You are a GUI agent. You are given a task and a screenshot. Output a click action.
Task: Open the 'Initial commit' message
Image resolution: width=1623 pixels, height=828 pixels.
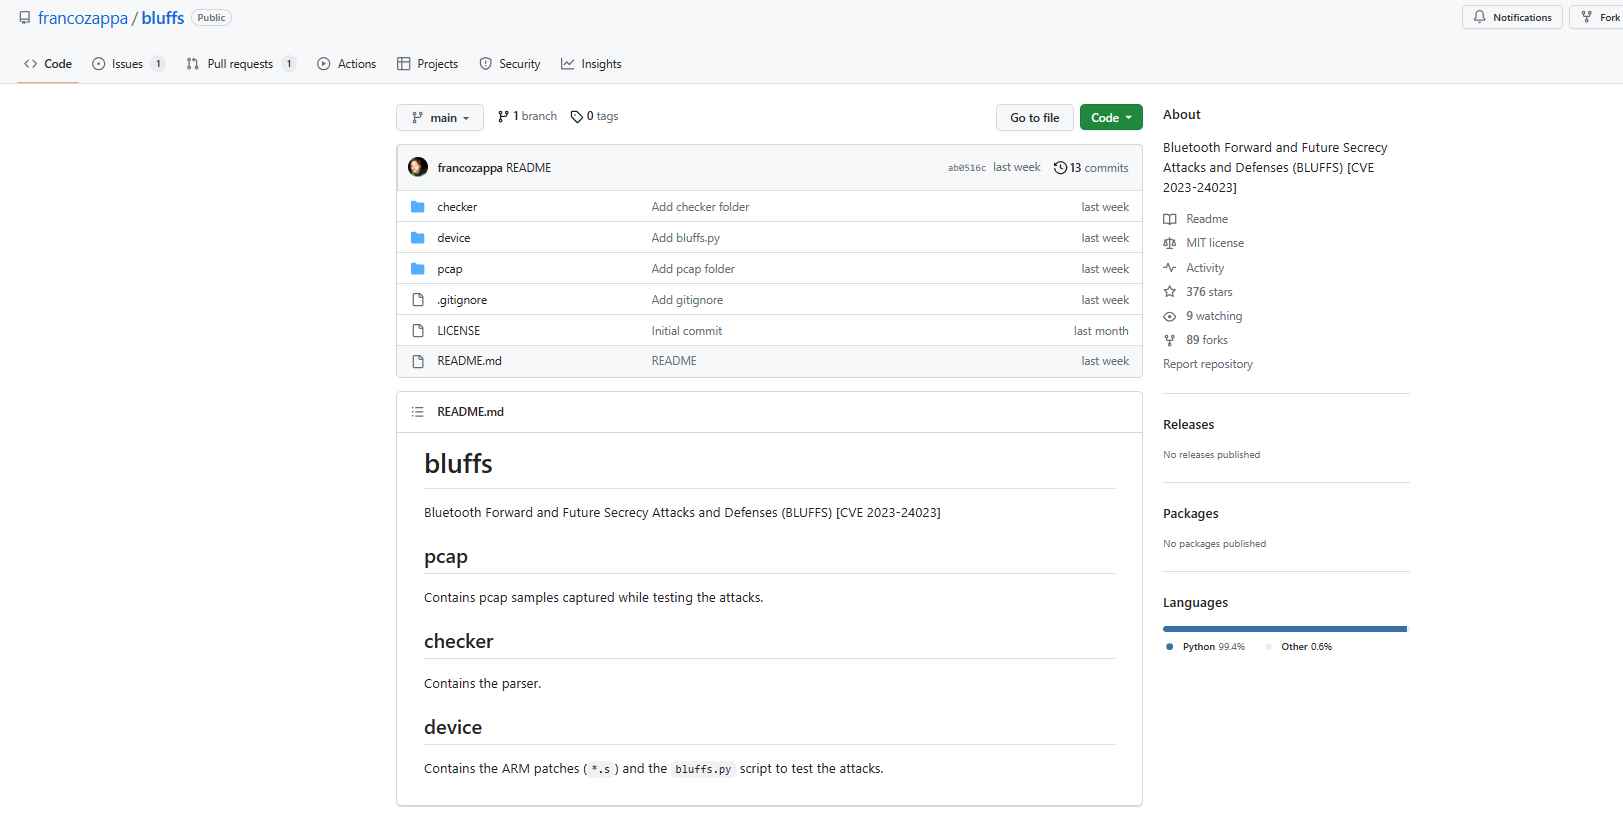(687, 331)
